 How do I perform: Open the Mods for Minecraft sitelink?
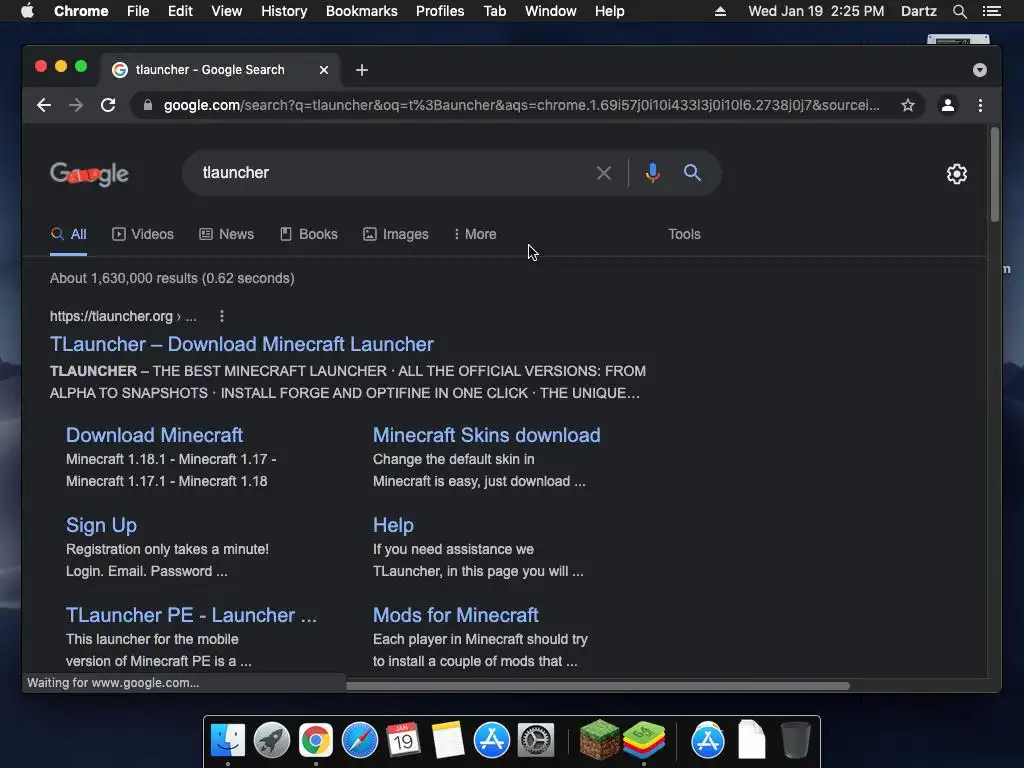point(455,615)
